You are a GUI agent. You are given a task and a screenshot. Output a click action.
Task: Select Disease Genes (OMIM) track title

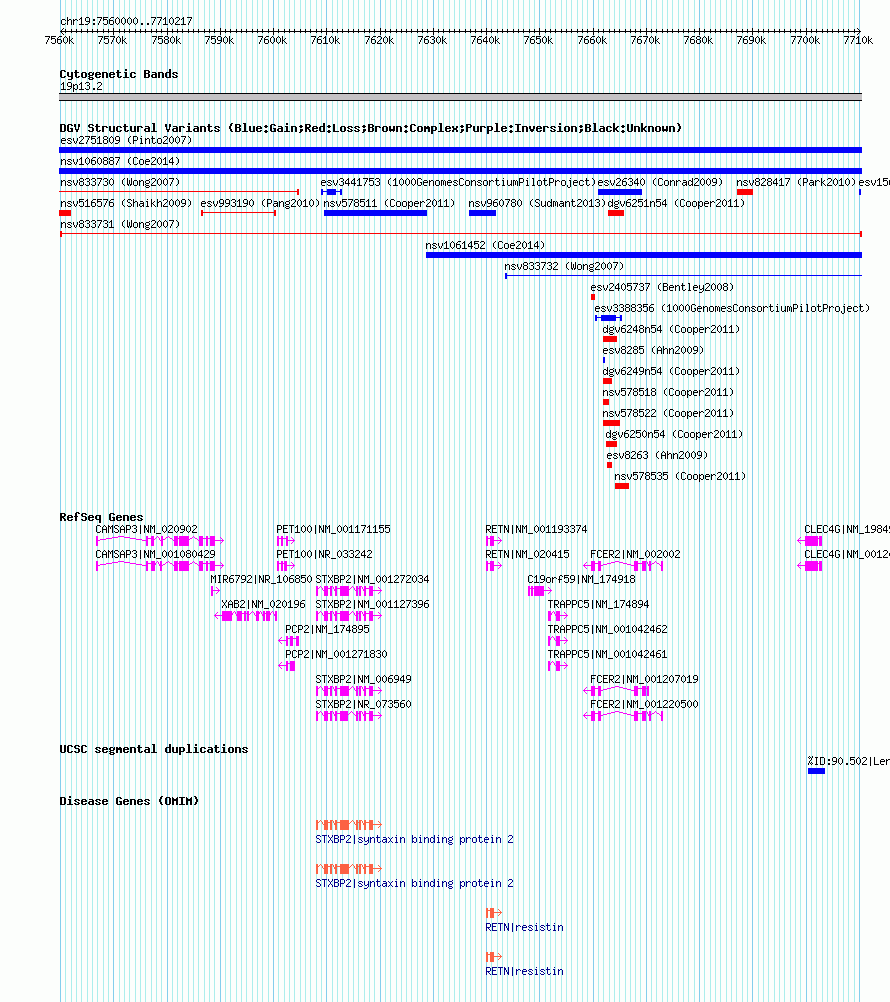[129, 801]
